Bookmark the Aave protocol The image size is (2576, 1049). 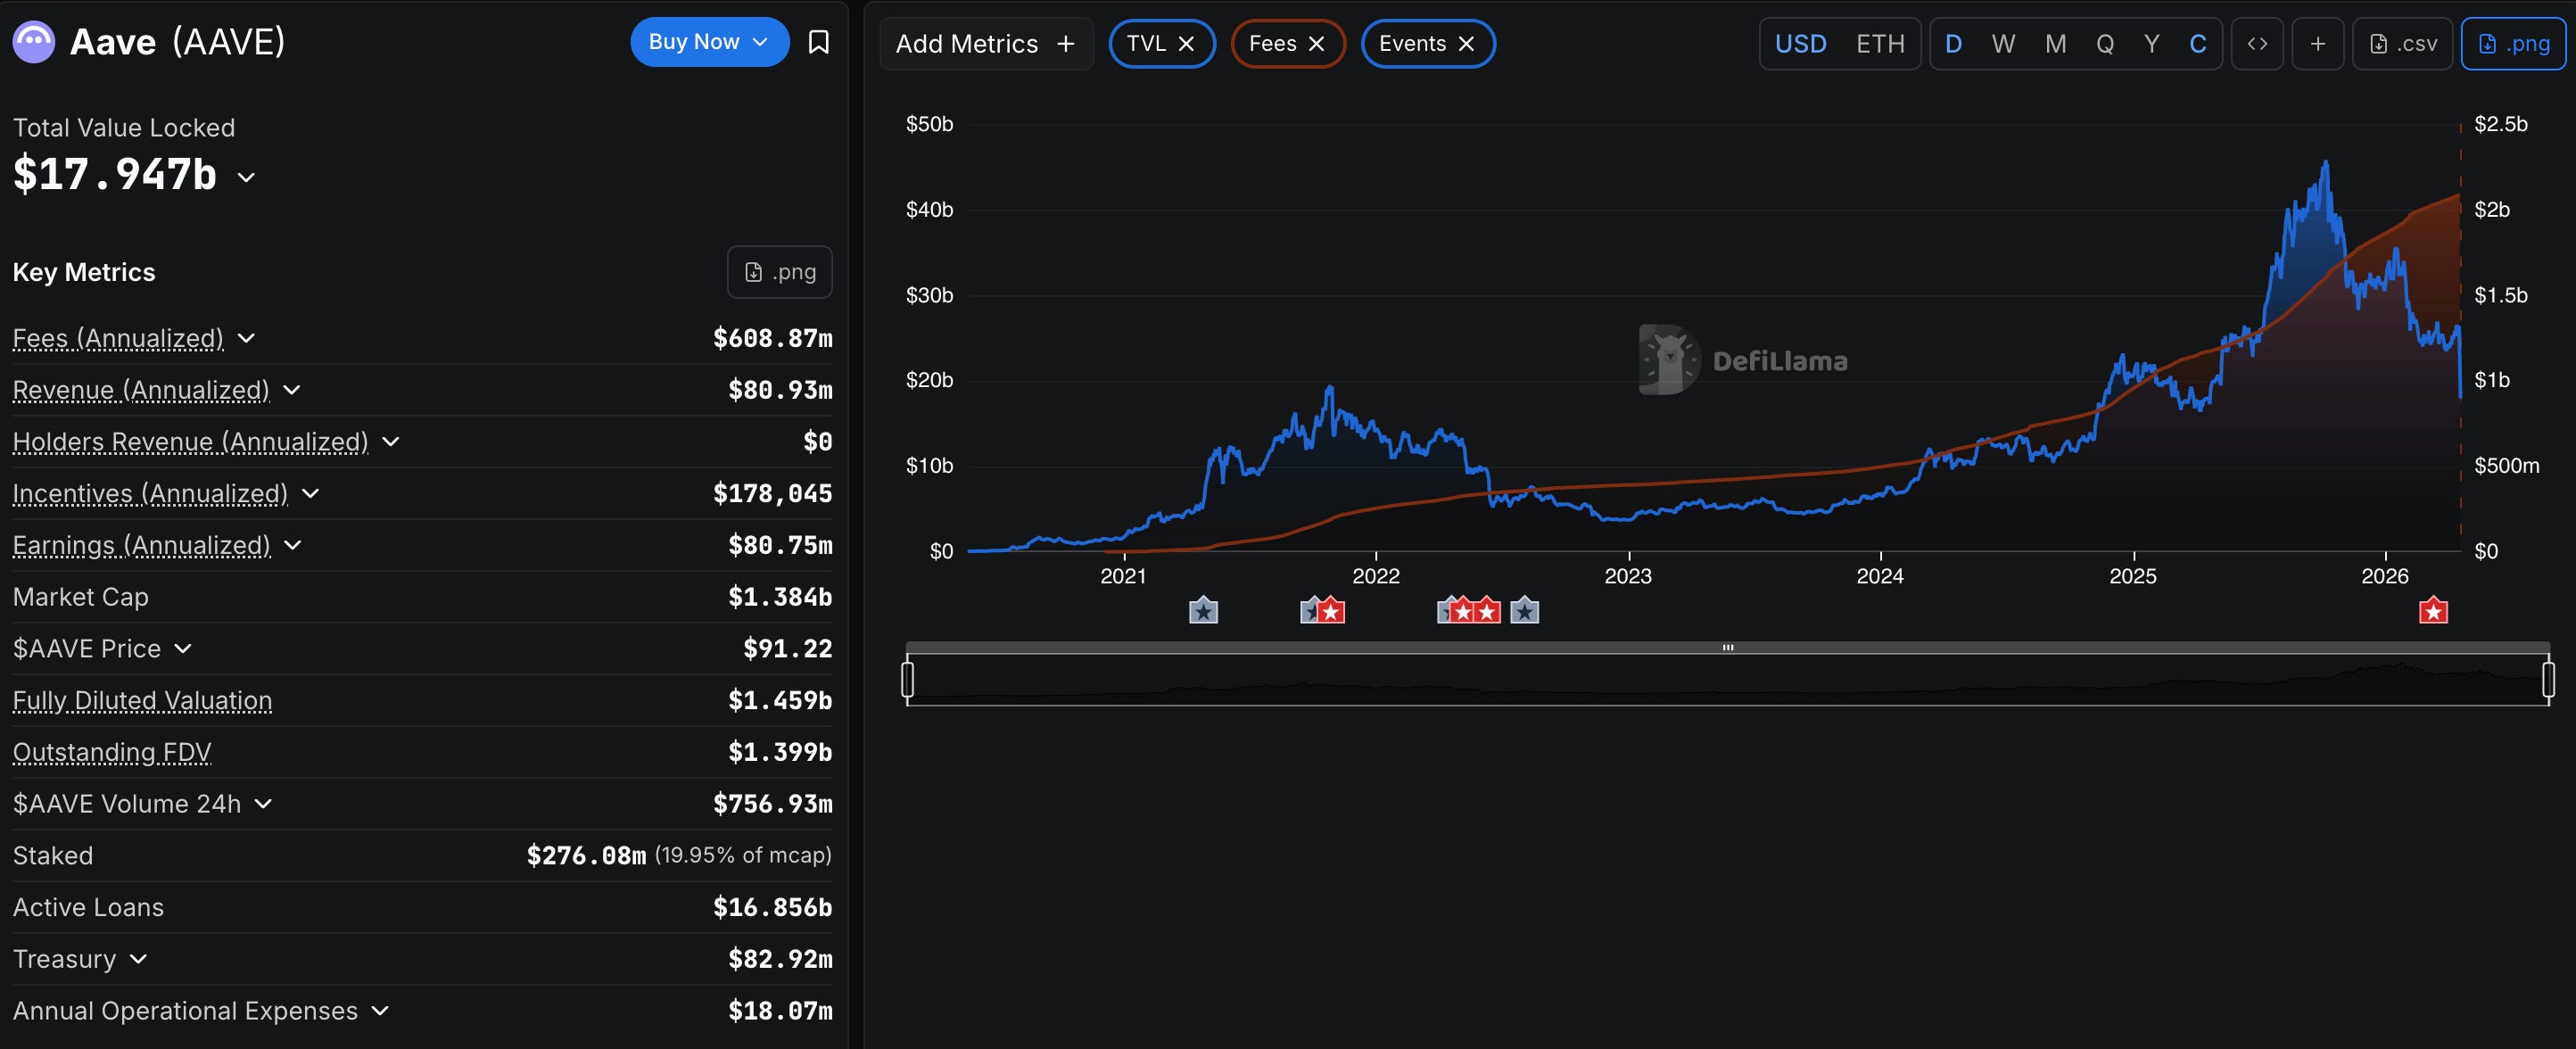coord(818,42)
